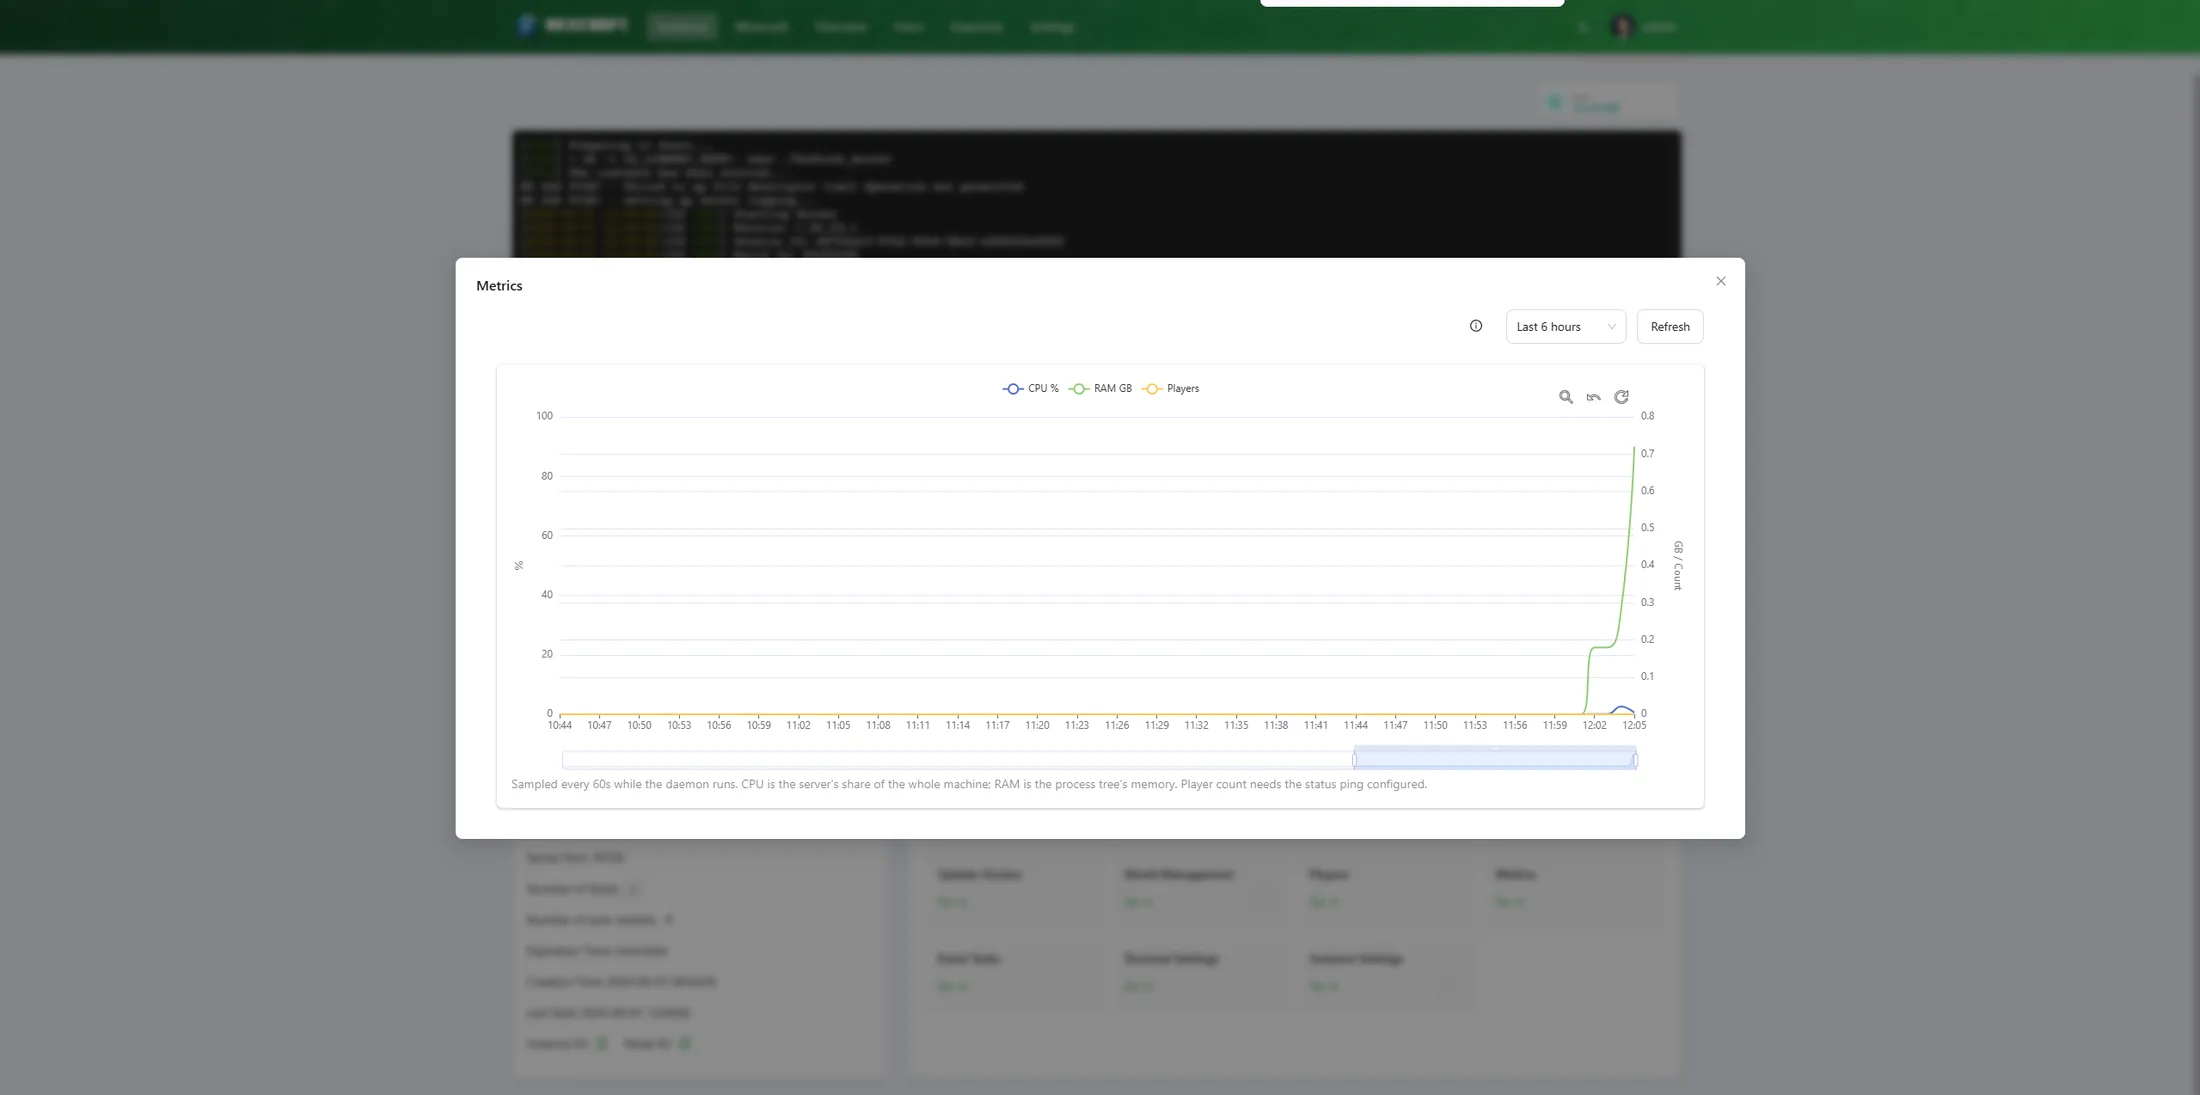Click the left handle of the range slider
Screen dimensions: 2200x1095
pyautogui.click(x=1355, y=760)
